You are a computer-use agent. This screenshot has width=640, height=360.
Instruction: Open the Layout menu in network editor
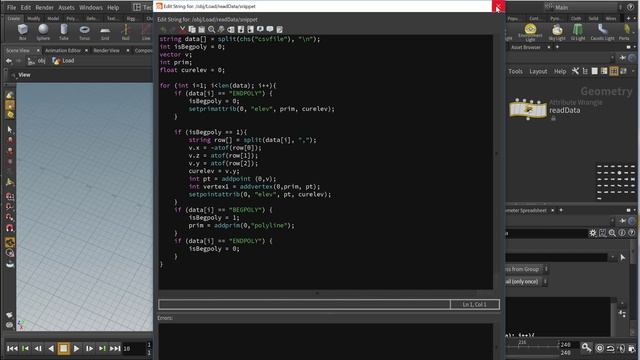(x=538, y=71)
